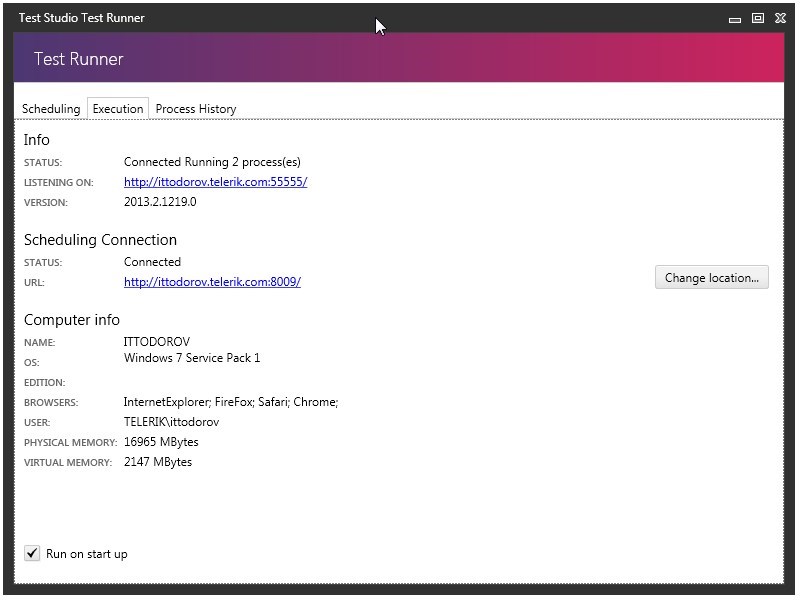Maximize the Test Runner window
The width and height of the screenshot is (800, 600).
tap(758, 18)
